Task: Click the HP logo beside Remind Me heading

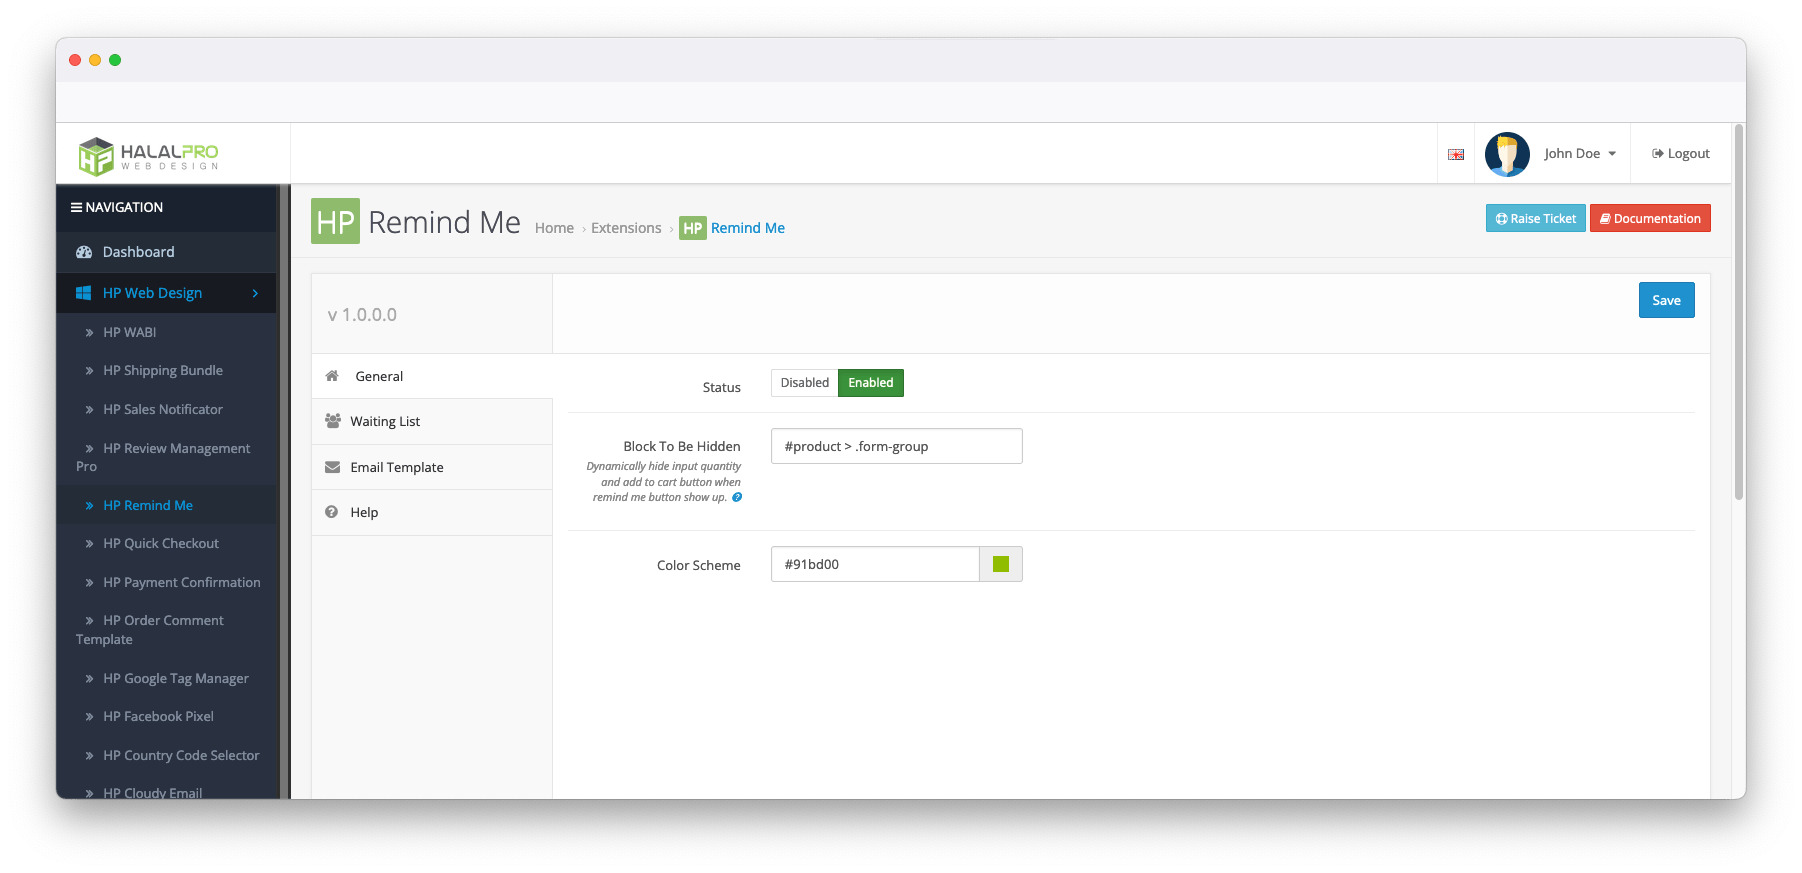Action: pyautogui.click(x=335, y=221)
